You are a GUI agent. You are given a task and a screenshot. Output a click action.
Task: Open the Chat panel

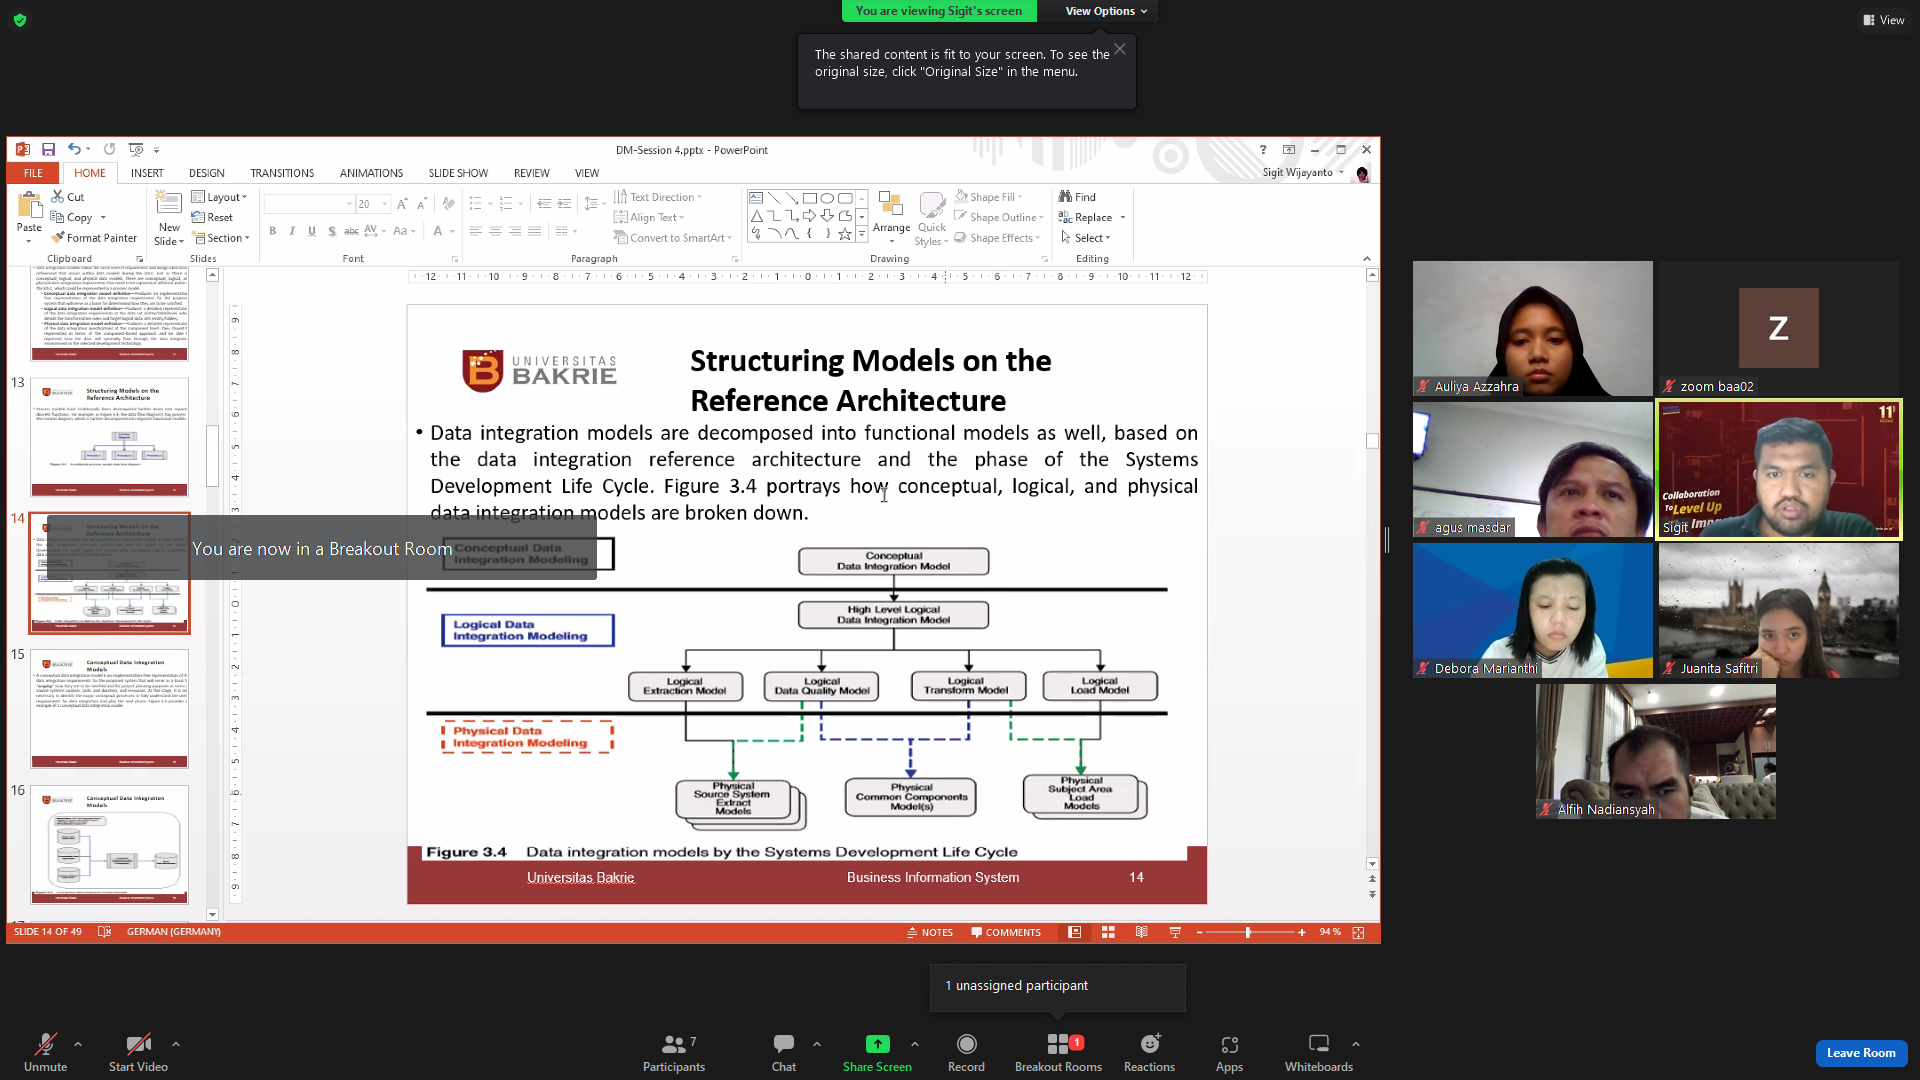[784, 1052]
